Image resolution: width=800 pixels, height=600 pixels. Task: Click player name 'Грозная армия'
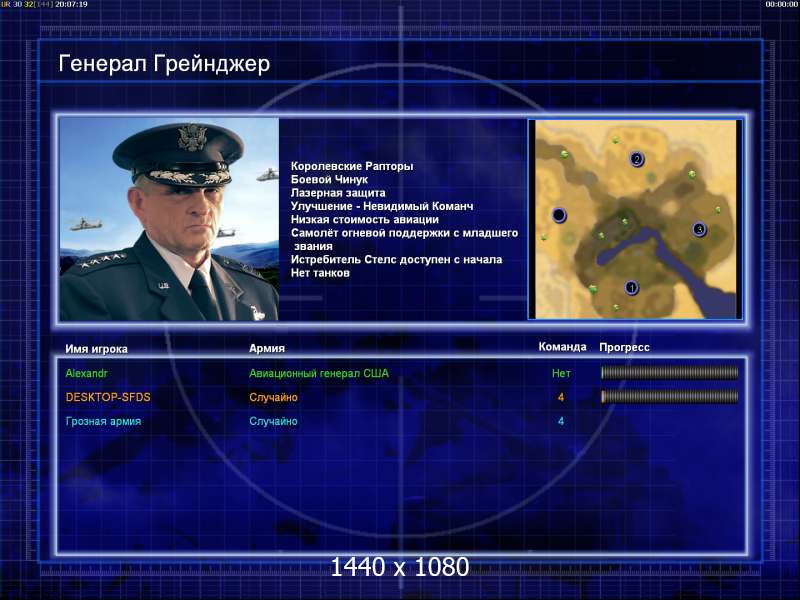[104, 421]
